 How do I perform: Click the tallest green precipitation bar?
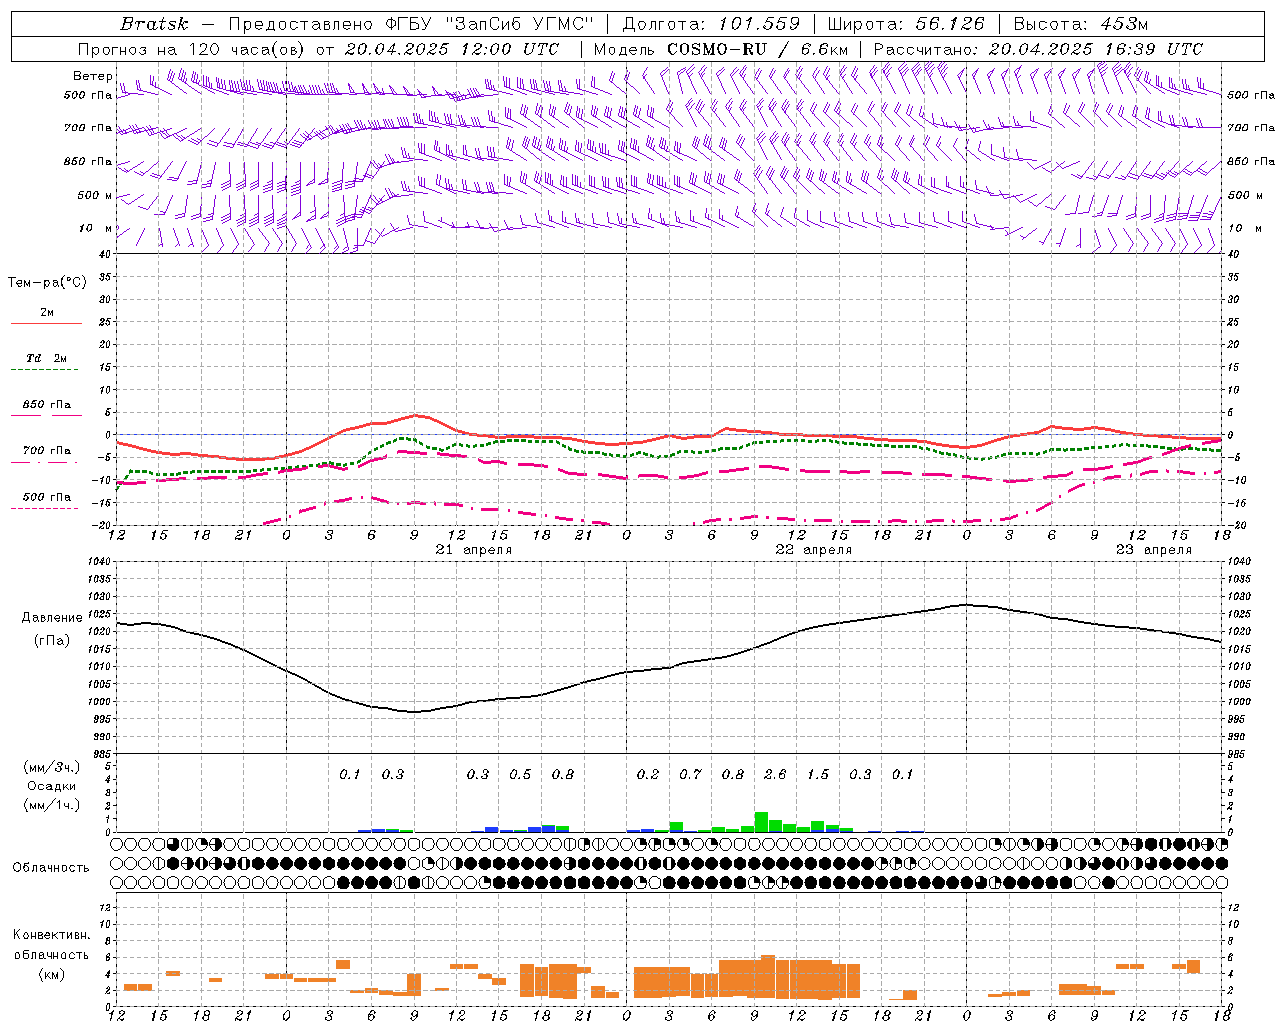[x=761, y=822]
